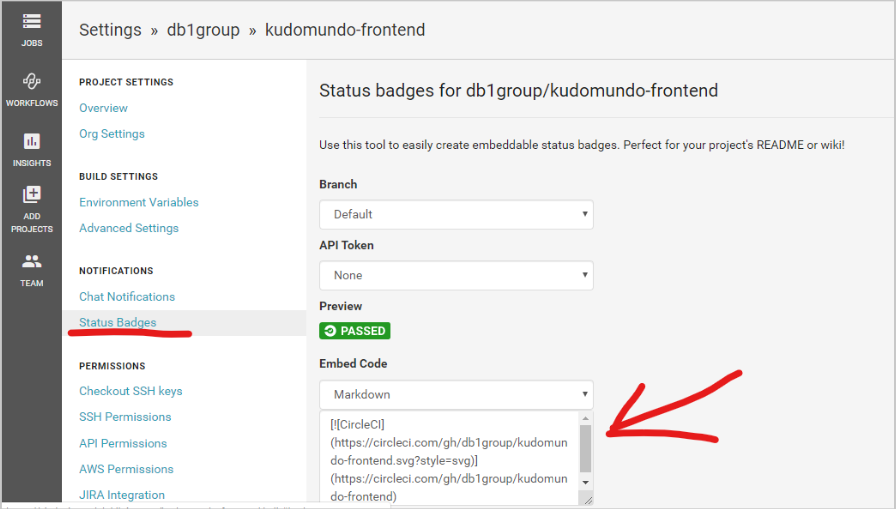This screenshot has height=509, width=896.
Task: Expand the Branch dropdown set to Default
Action: click(456, 214)
